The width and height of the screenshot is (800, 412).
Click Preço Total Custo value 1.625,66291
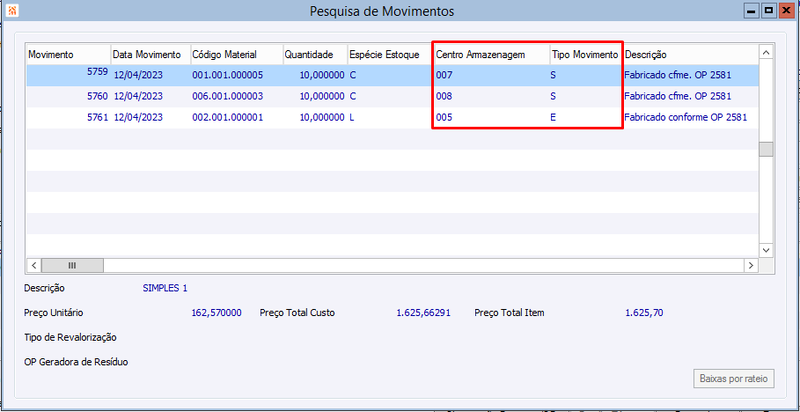tap(423, 313)
